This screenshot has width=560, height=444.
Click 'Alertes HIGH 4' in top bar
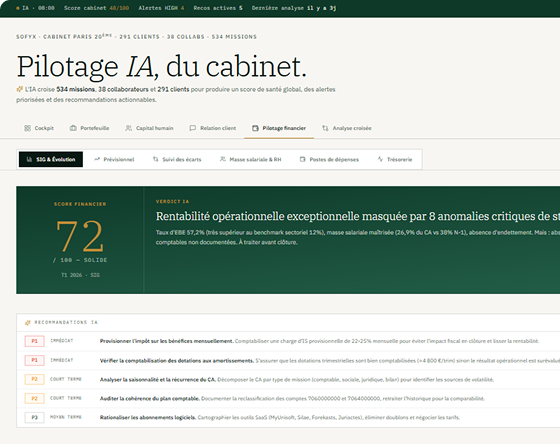[161, 8]
